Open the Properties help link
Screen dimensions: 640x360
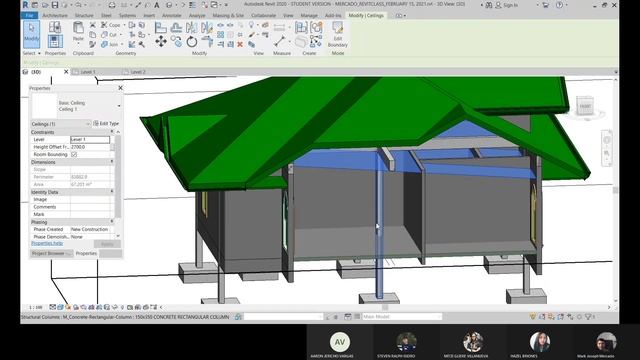tap(47, 243)
